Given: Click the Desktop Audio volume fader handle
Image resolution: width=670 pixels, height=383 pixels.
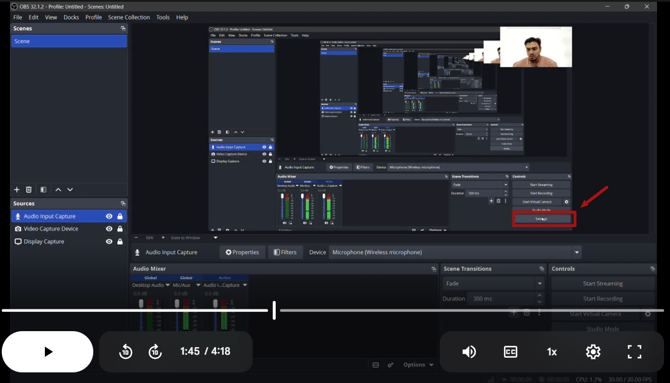Looking at the screenshot, I should tap(141, 303).
